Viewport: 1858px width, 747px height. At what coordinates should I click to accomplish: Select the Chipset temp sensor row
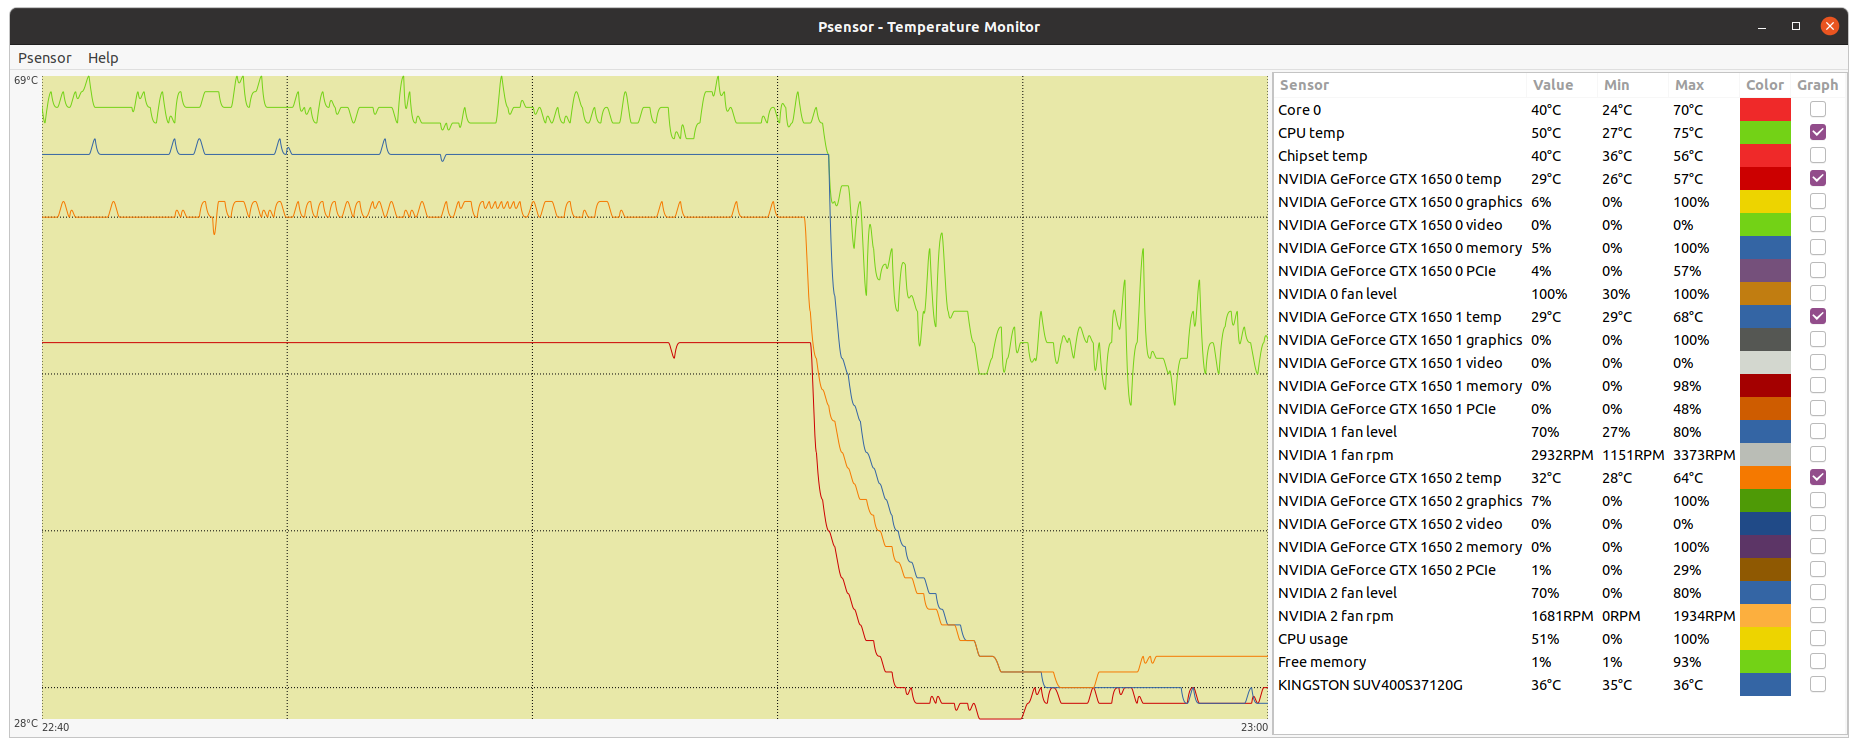point(1322,156)
